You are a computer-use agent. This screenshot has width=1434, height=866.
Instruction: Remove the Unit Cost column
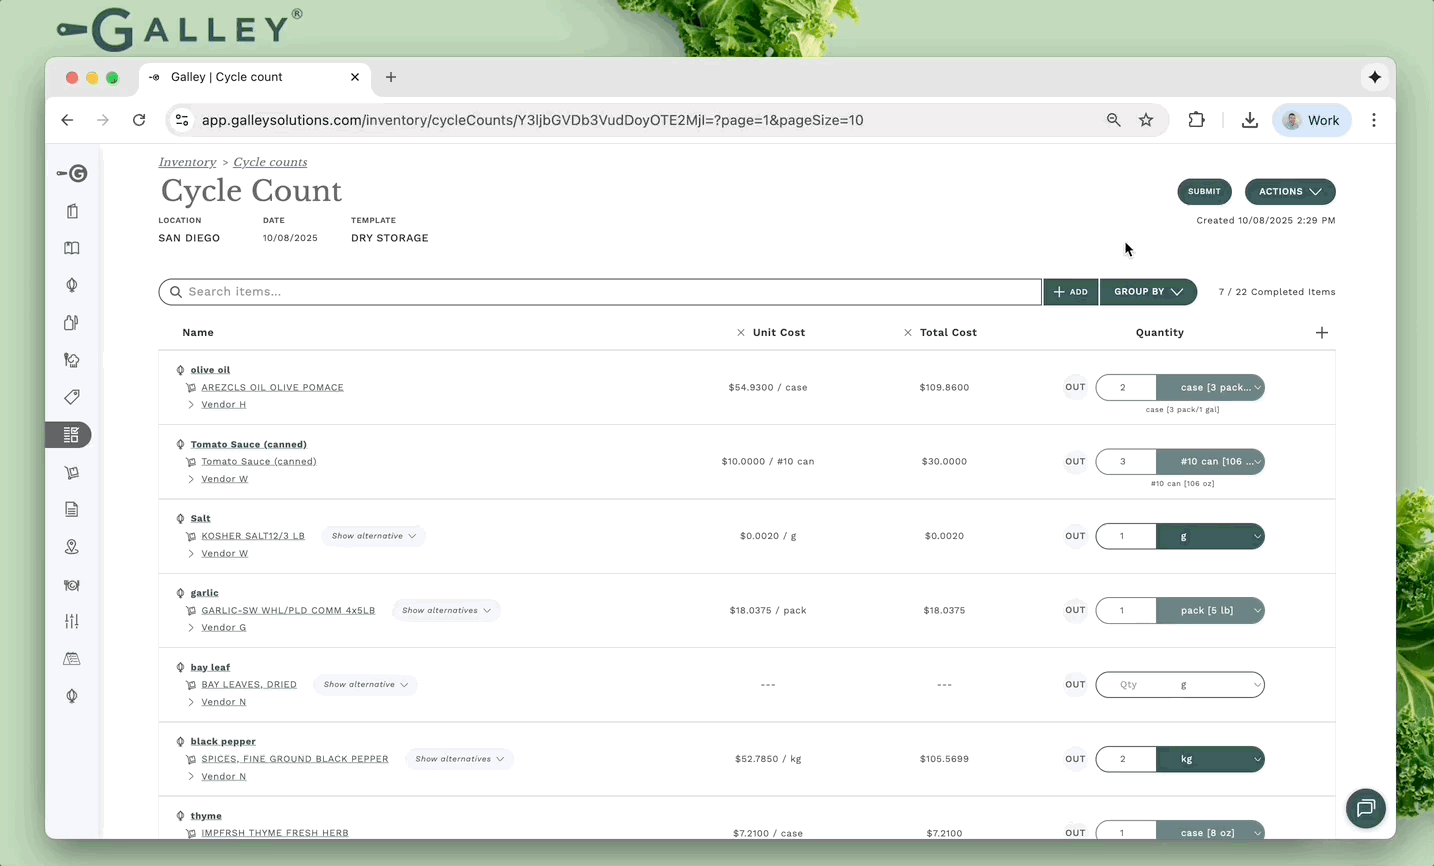coord(741,333)
